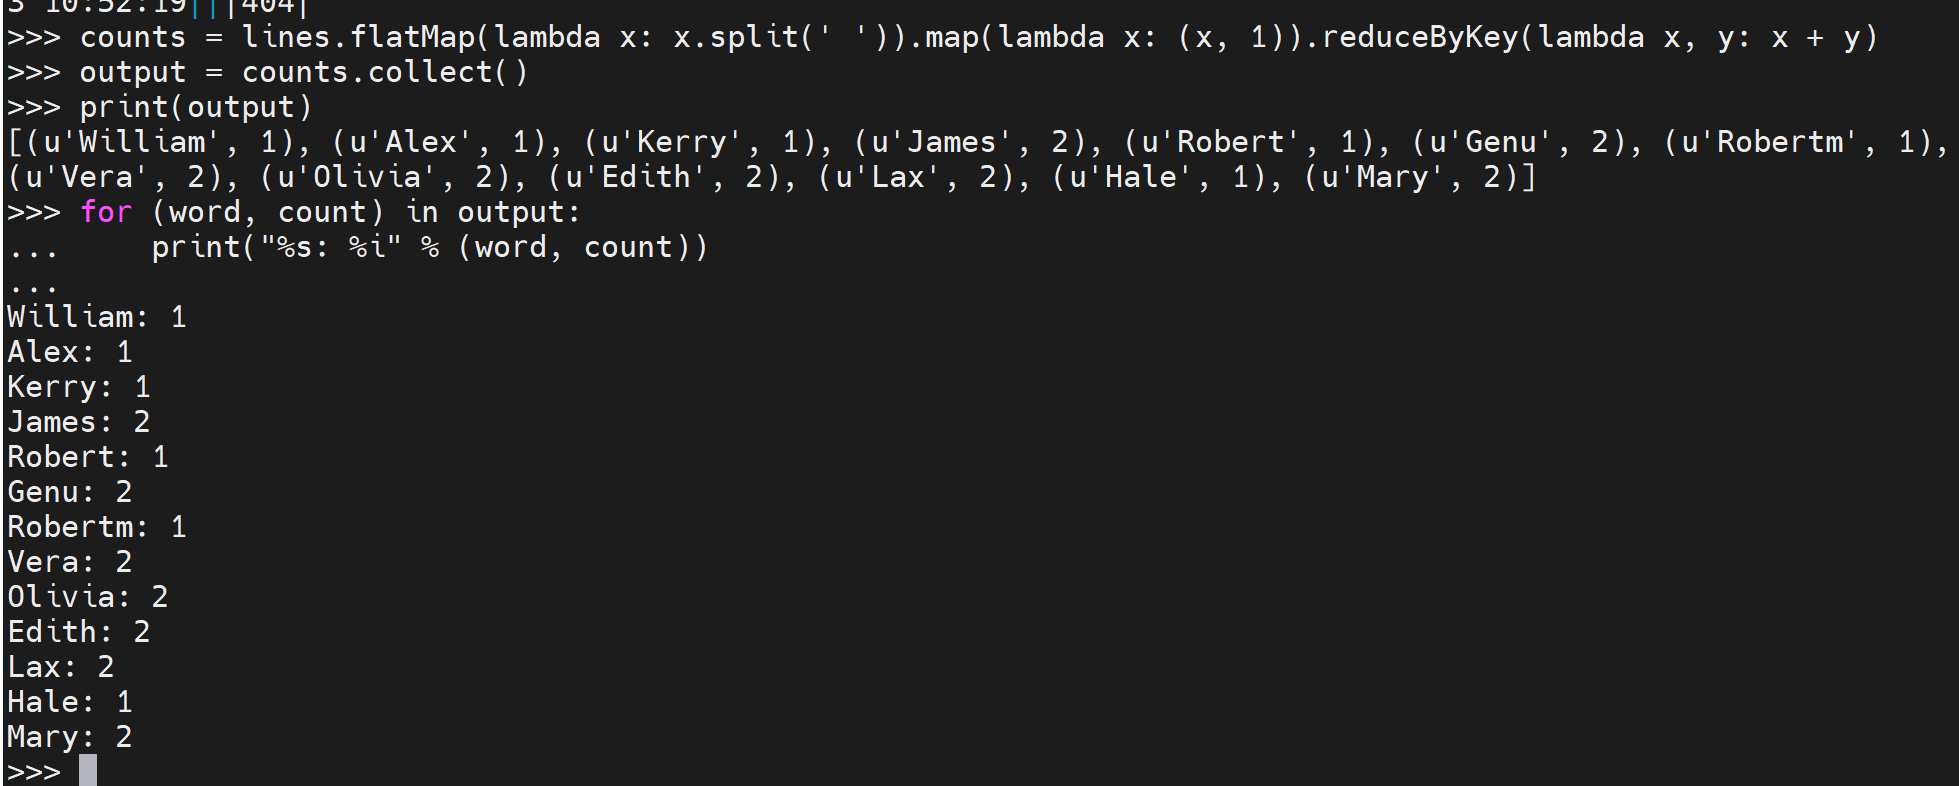
Task: Click the "James: 2" output line
Action: tap(78, 422)
